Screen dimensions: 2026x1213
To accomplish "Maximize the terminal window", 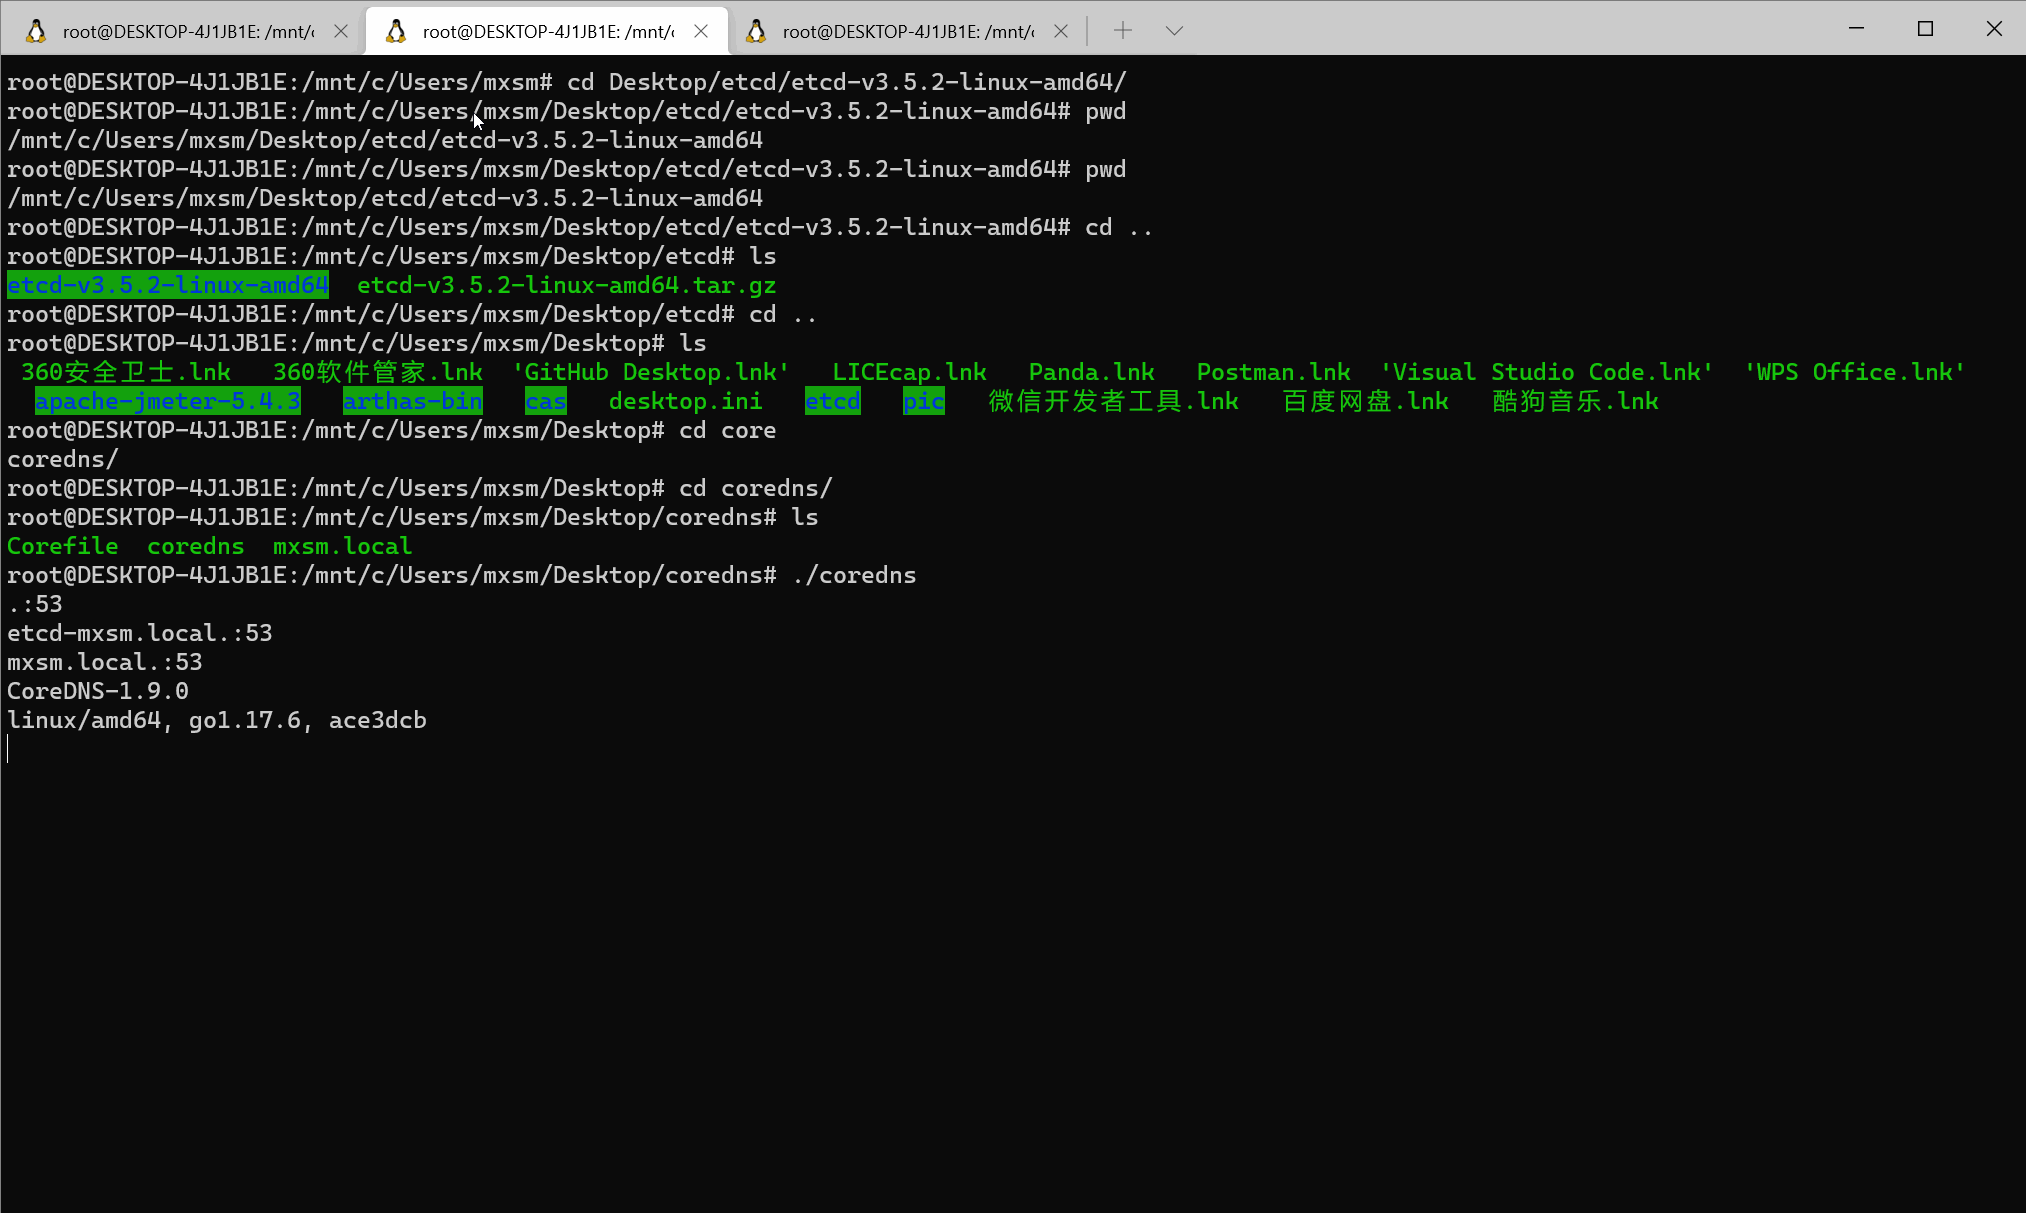I will pos(1925,28).
